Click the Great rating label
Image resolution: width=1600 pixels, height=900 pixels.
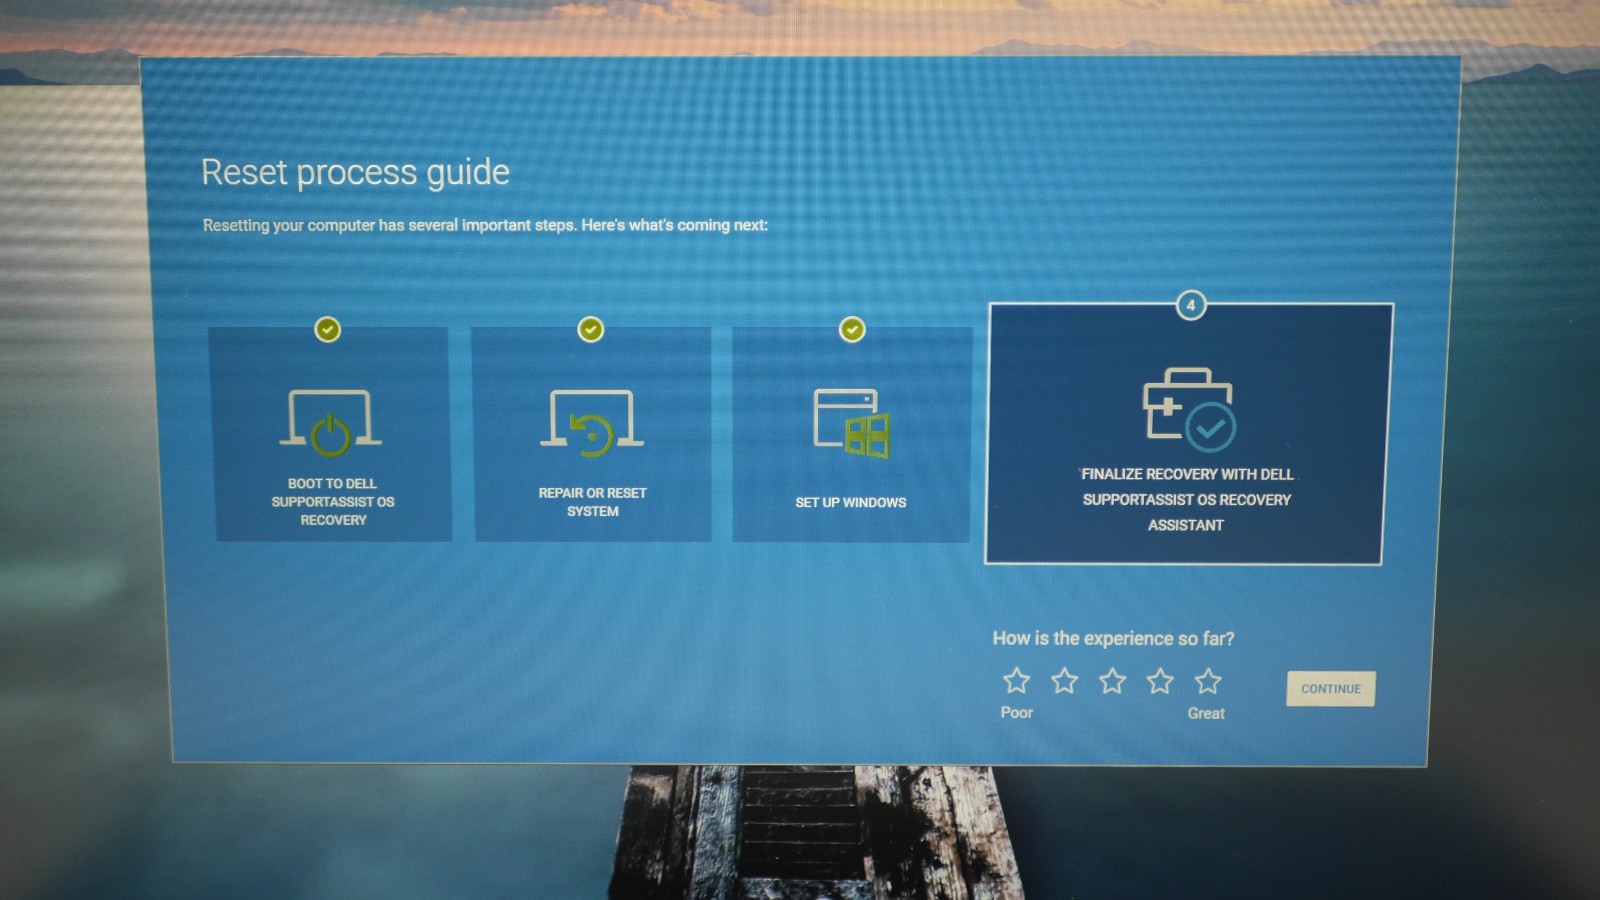1206,713
